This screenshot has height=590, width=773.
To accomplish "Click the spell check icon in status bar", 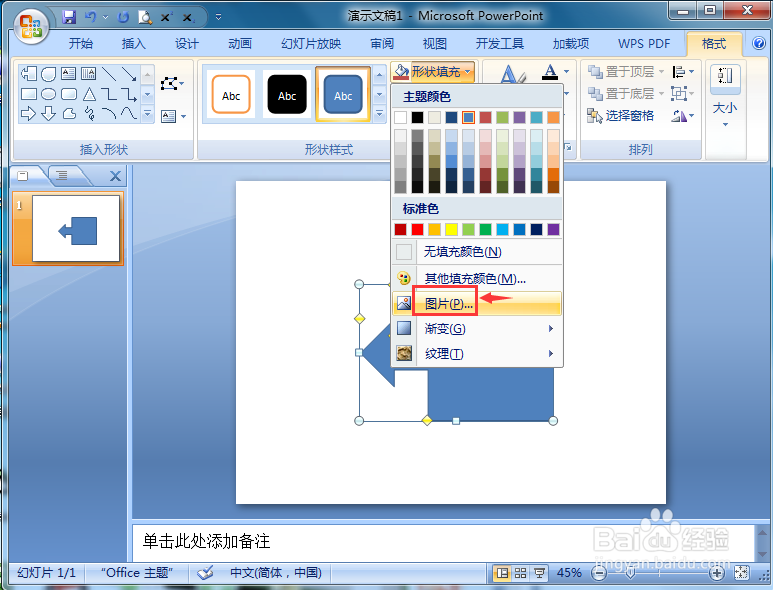I will (x=205, y=572).
